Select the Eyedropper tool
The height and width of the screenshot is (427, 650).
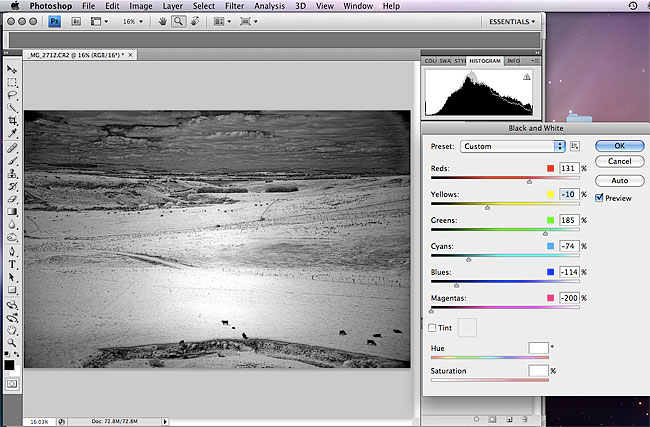(12, 134)
